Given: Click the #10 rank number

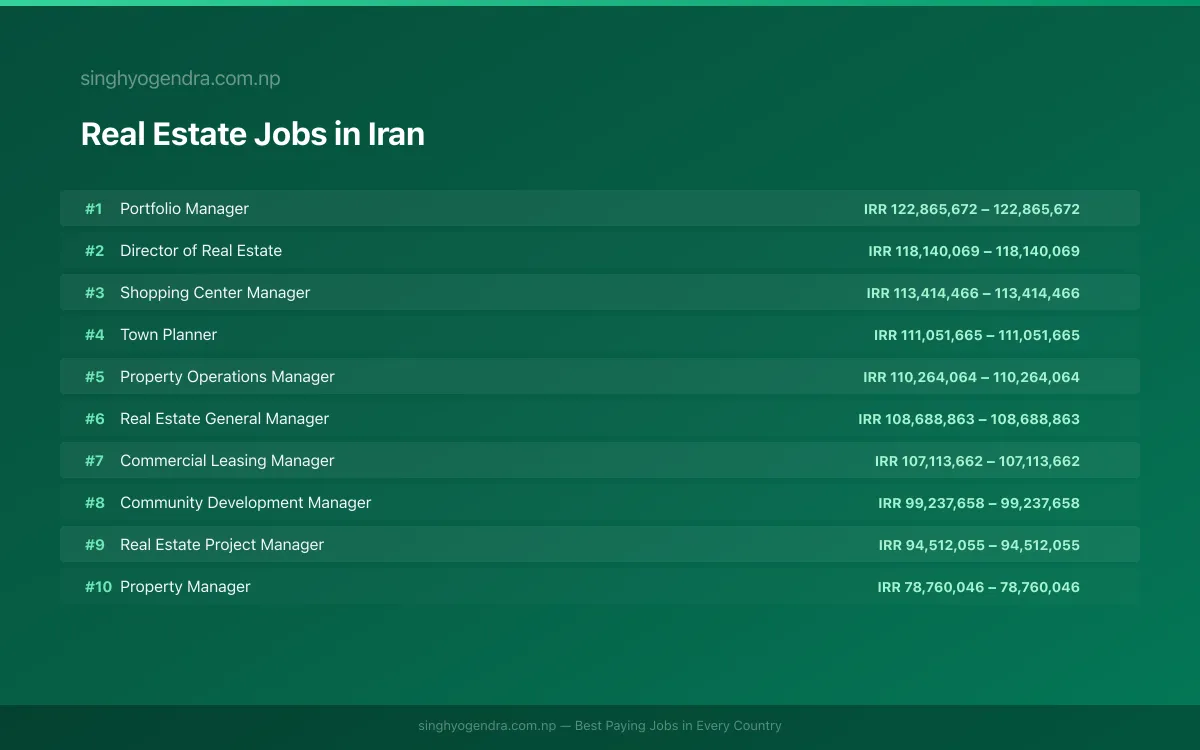Looking at the screenshot, I should pos(98,587).
